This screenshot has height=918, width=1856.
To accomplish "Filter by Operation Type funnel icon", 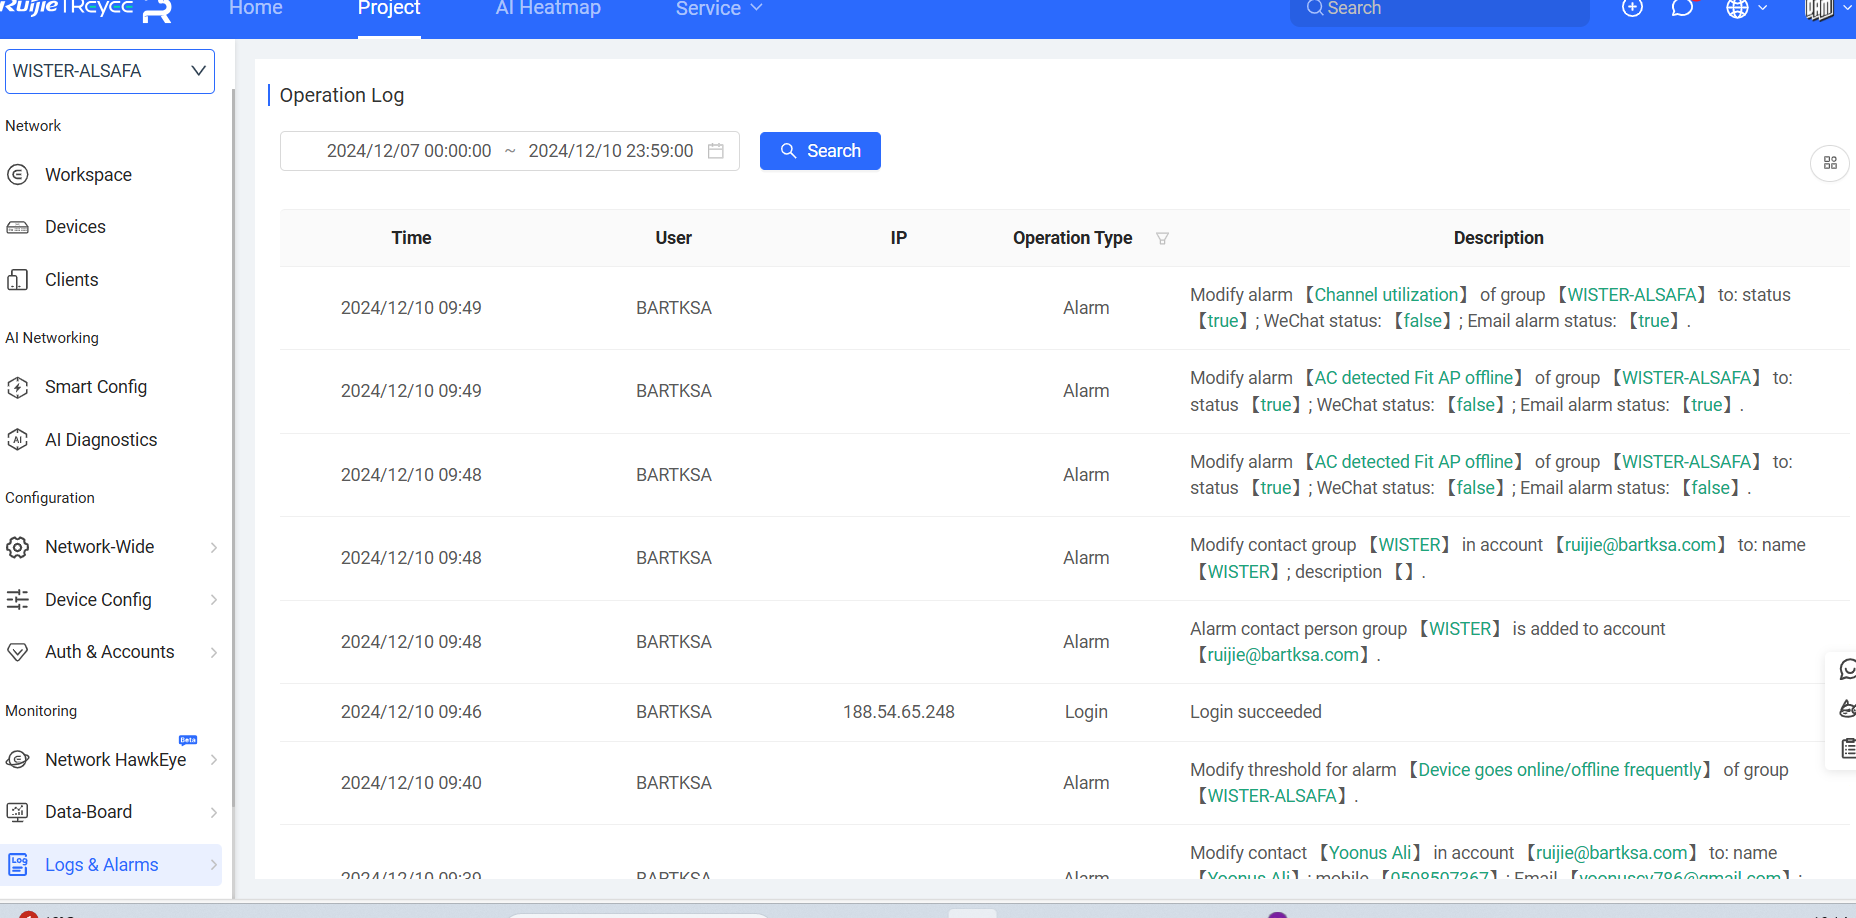I will coord(1162,238).
